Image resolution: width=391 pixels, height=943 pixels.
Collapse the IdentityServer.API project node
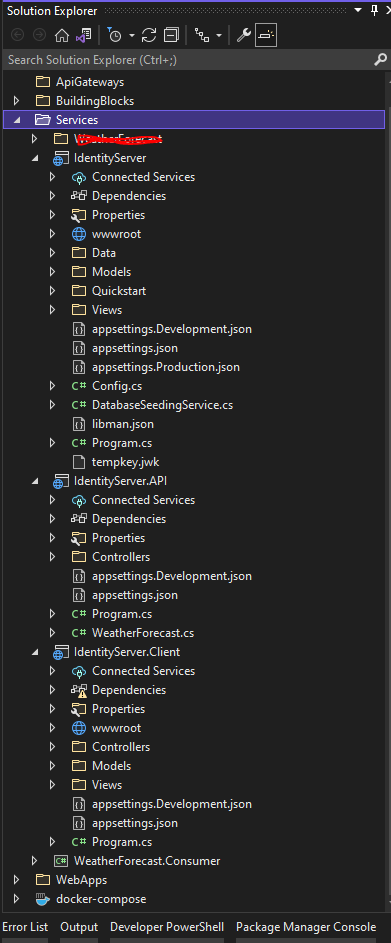34,481
